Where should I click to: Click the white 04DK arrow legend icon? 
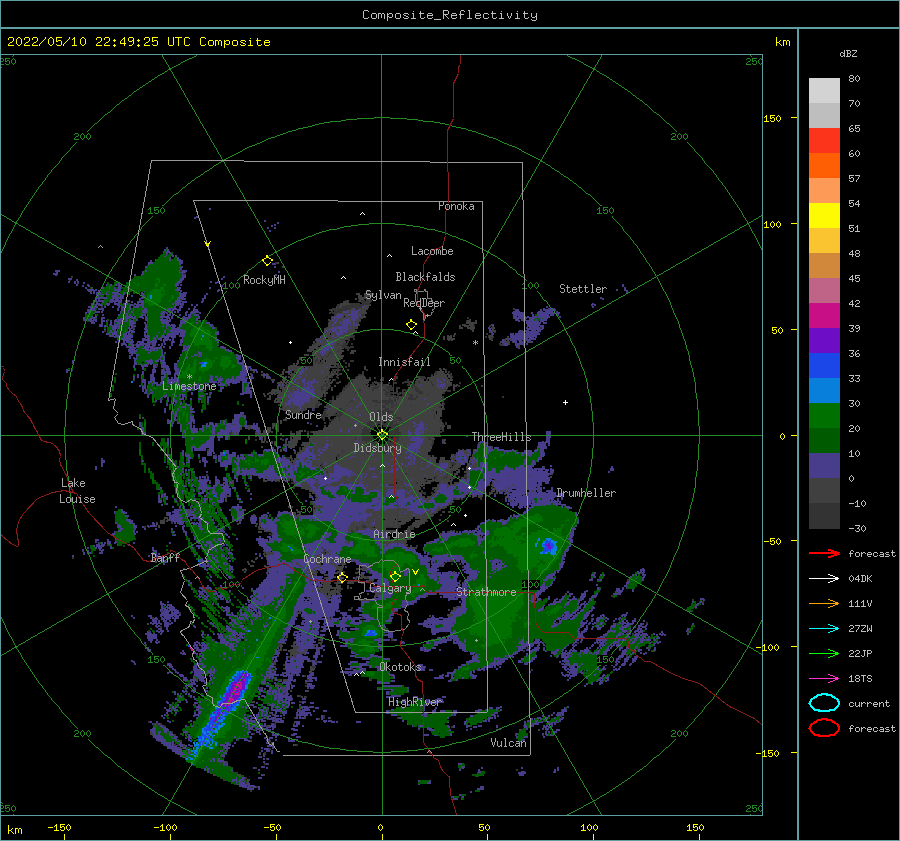tap(824, 578)
